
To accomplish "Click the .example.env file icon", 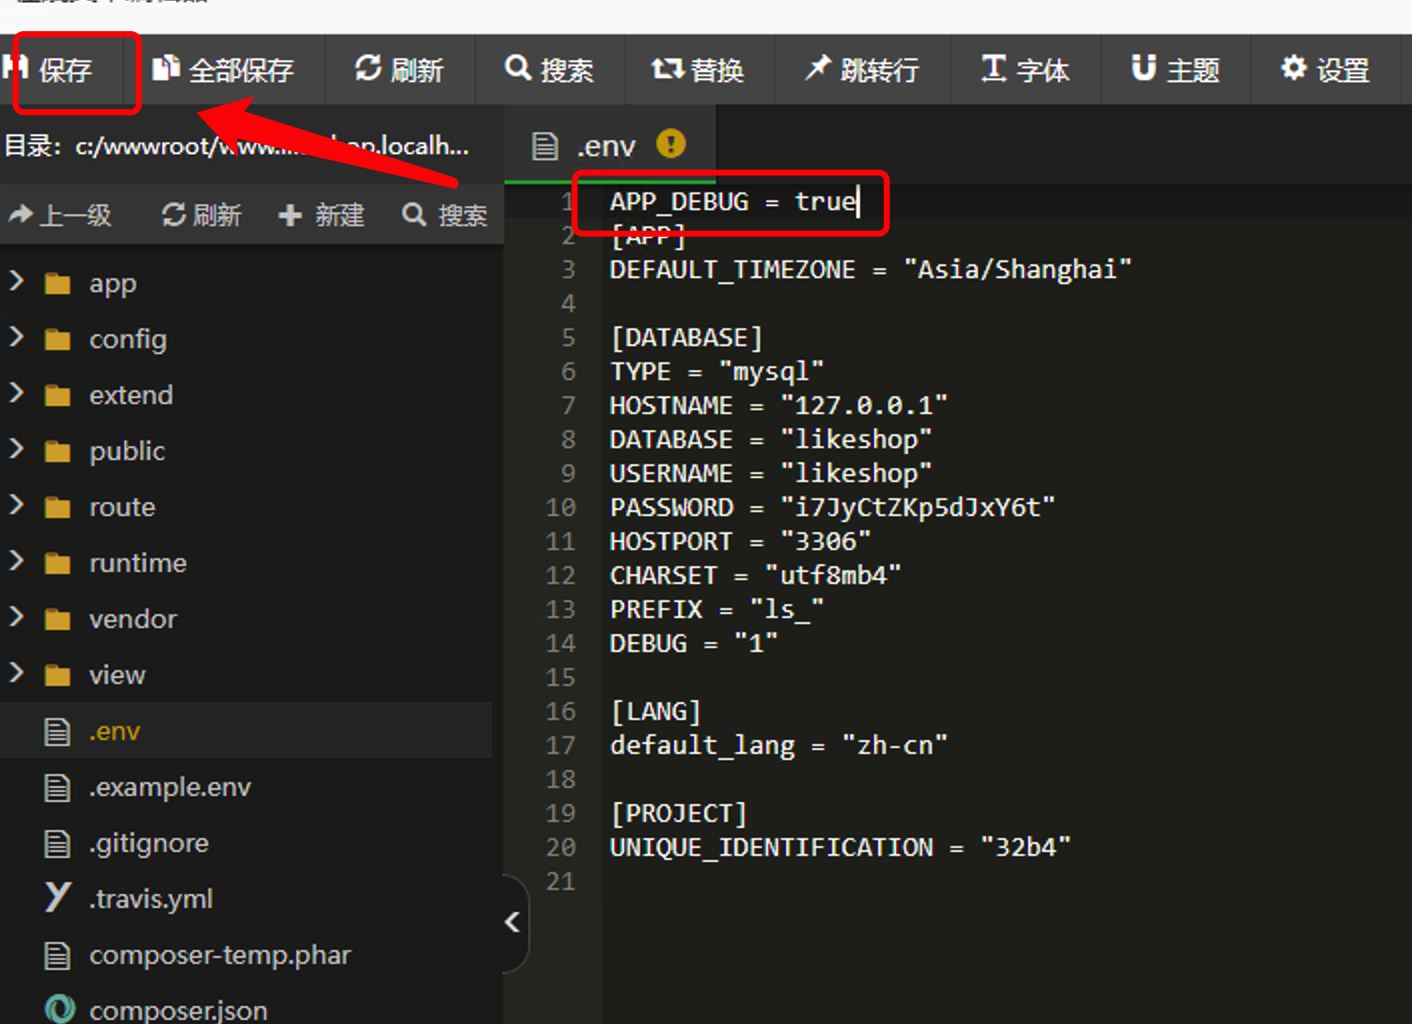I will (58, 788).
